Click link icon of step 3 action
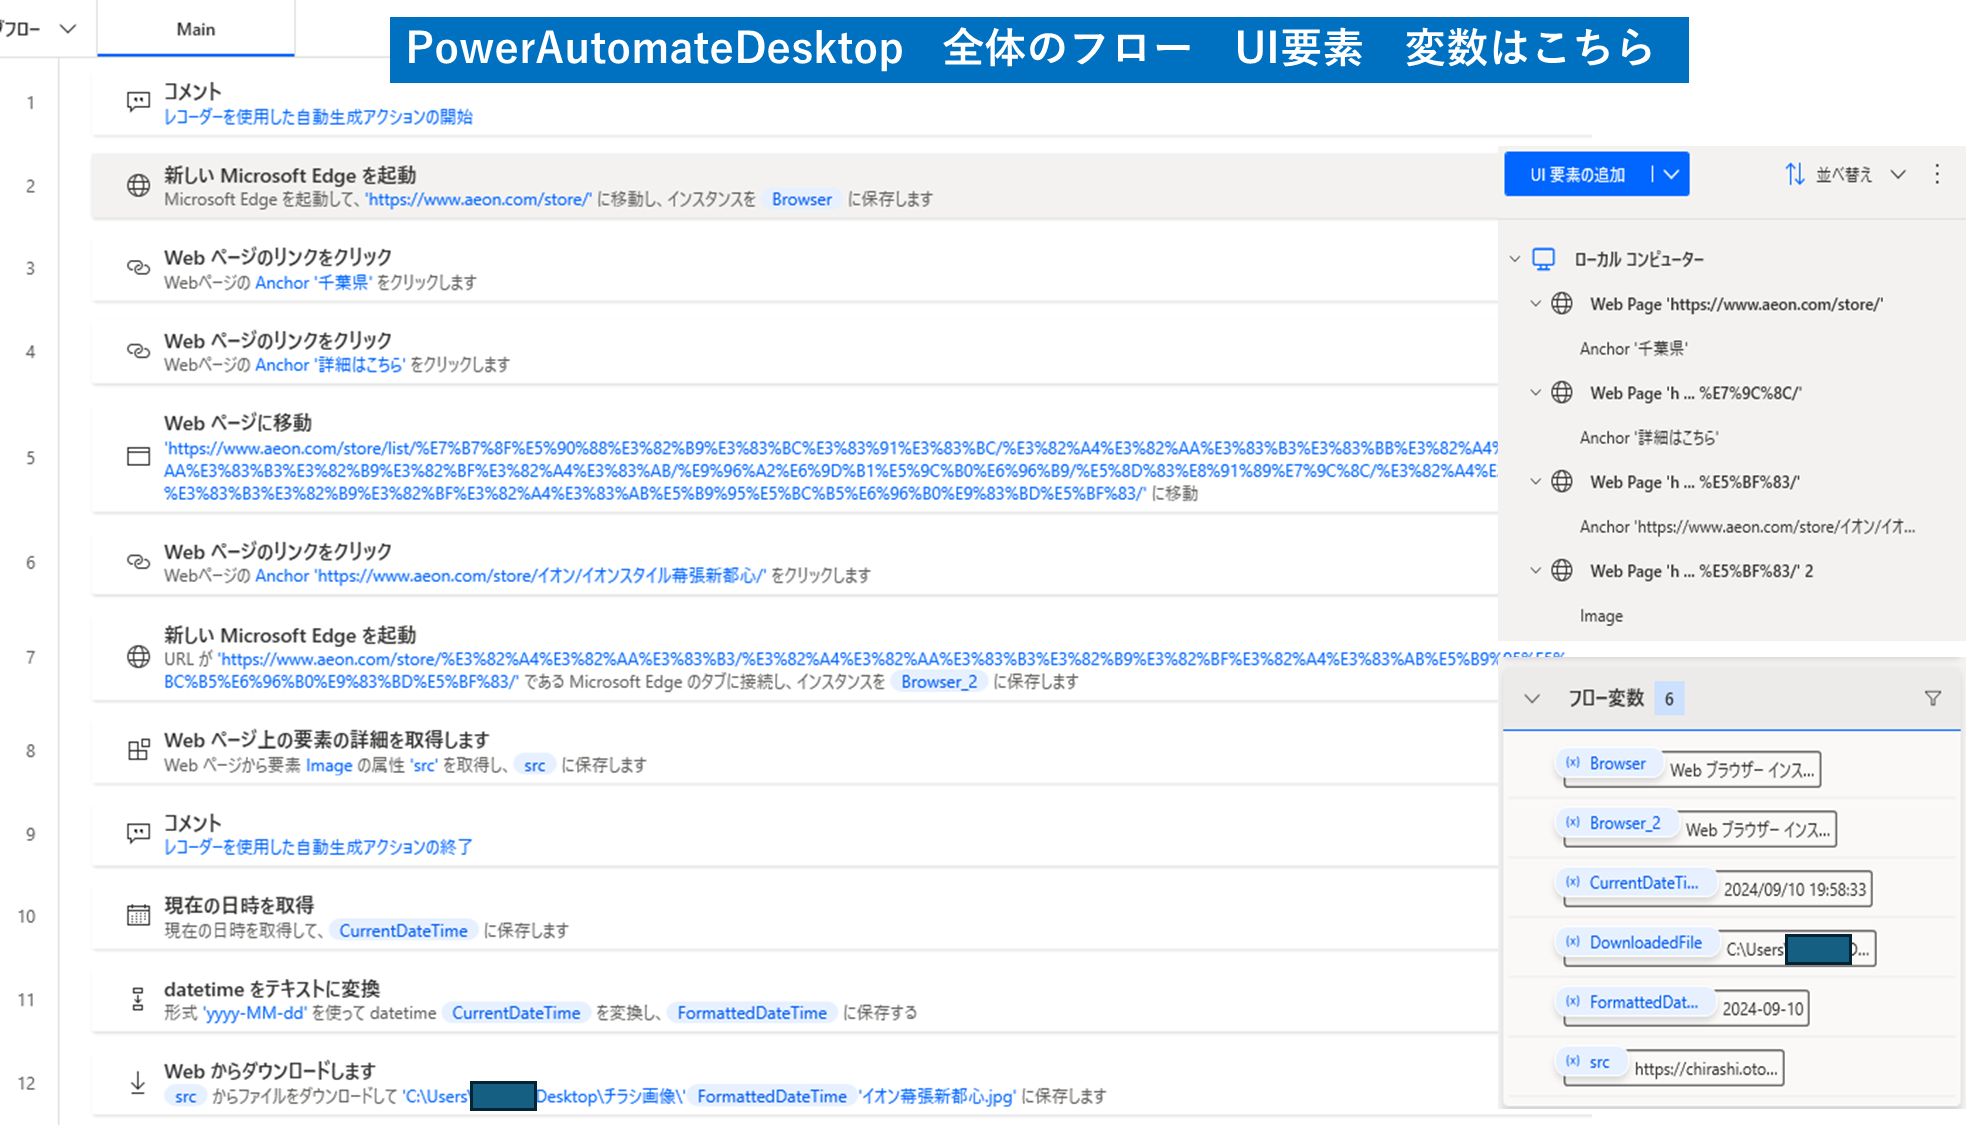Viewport: 1966px width, 1125px height. (x=138, y=268)
